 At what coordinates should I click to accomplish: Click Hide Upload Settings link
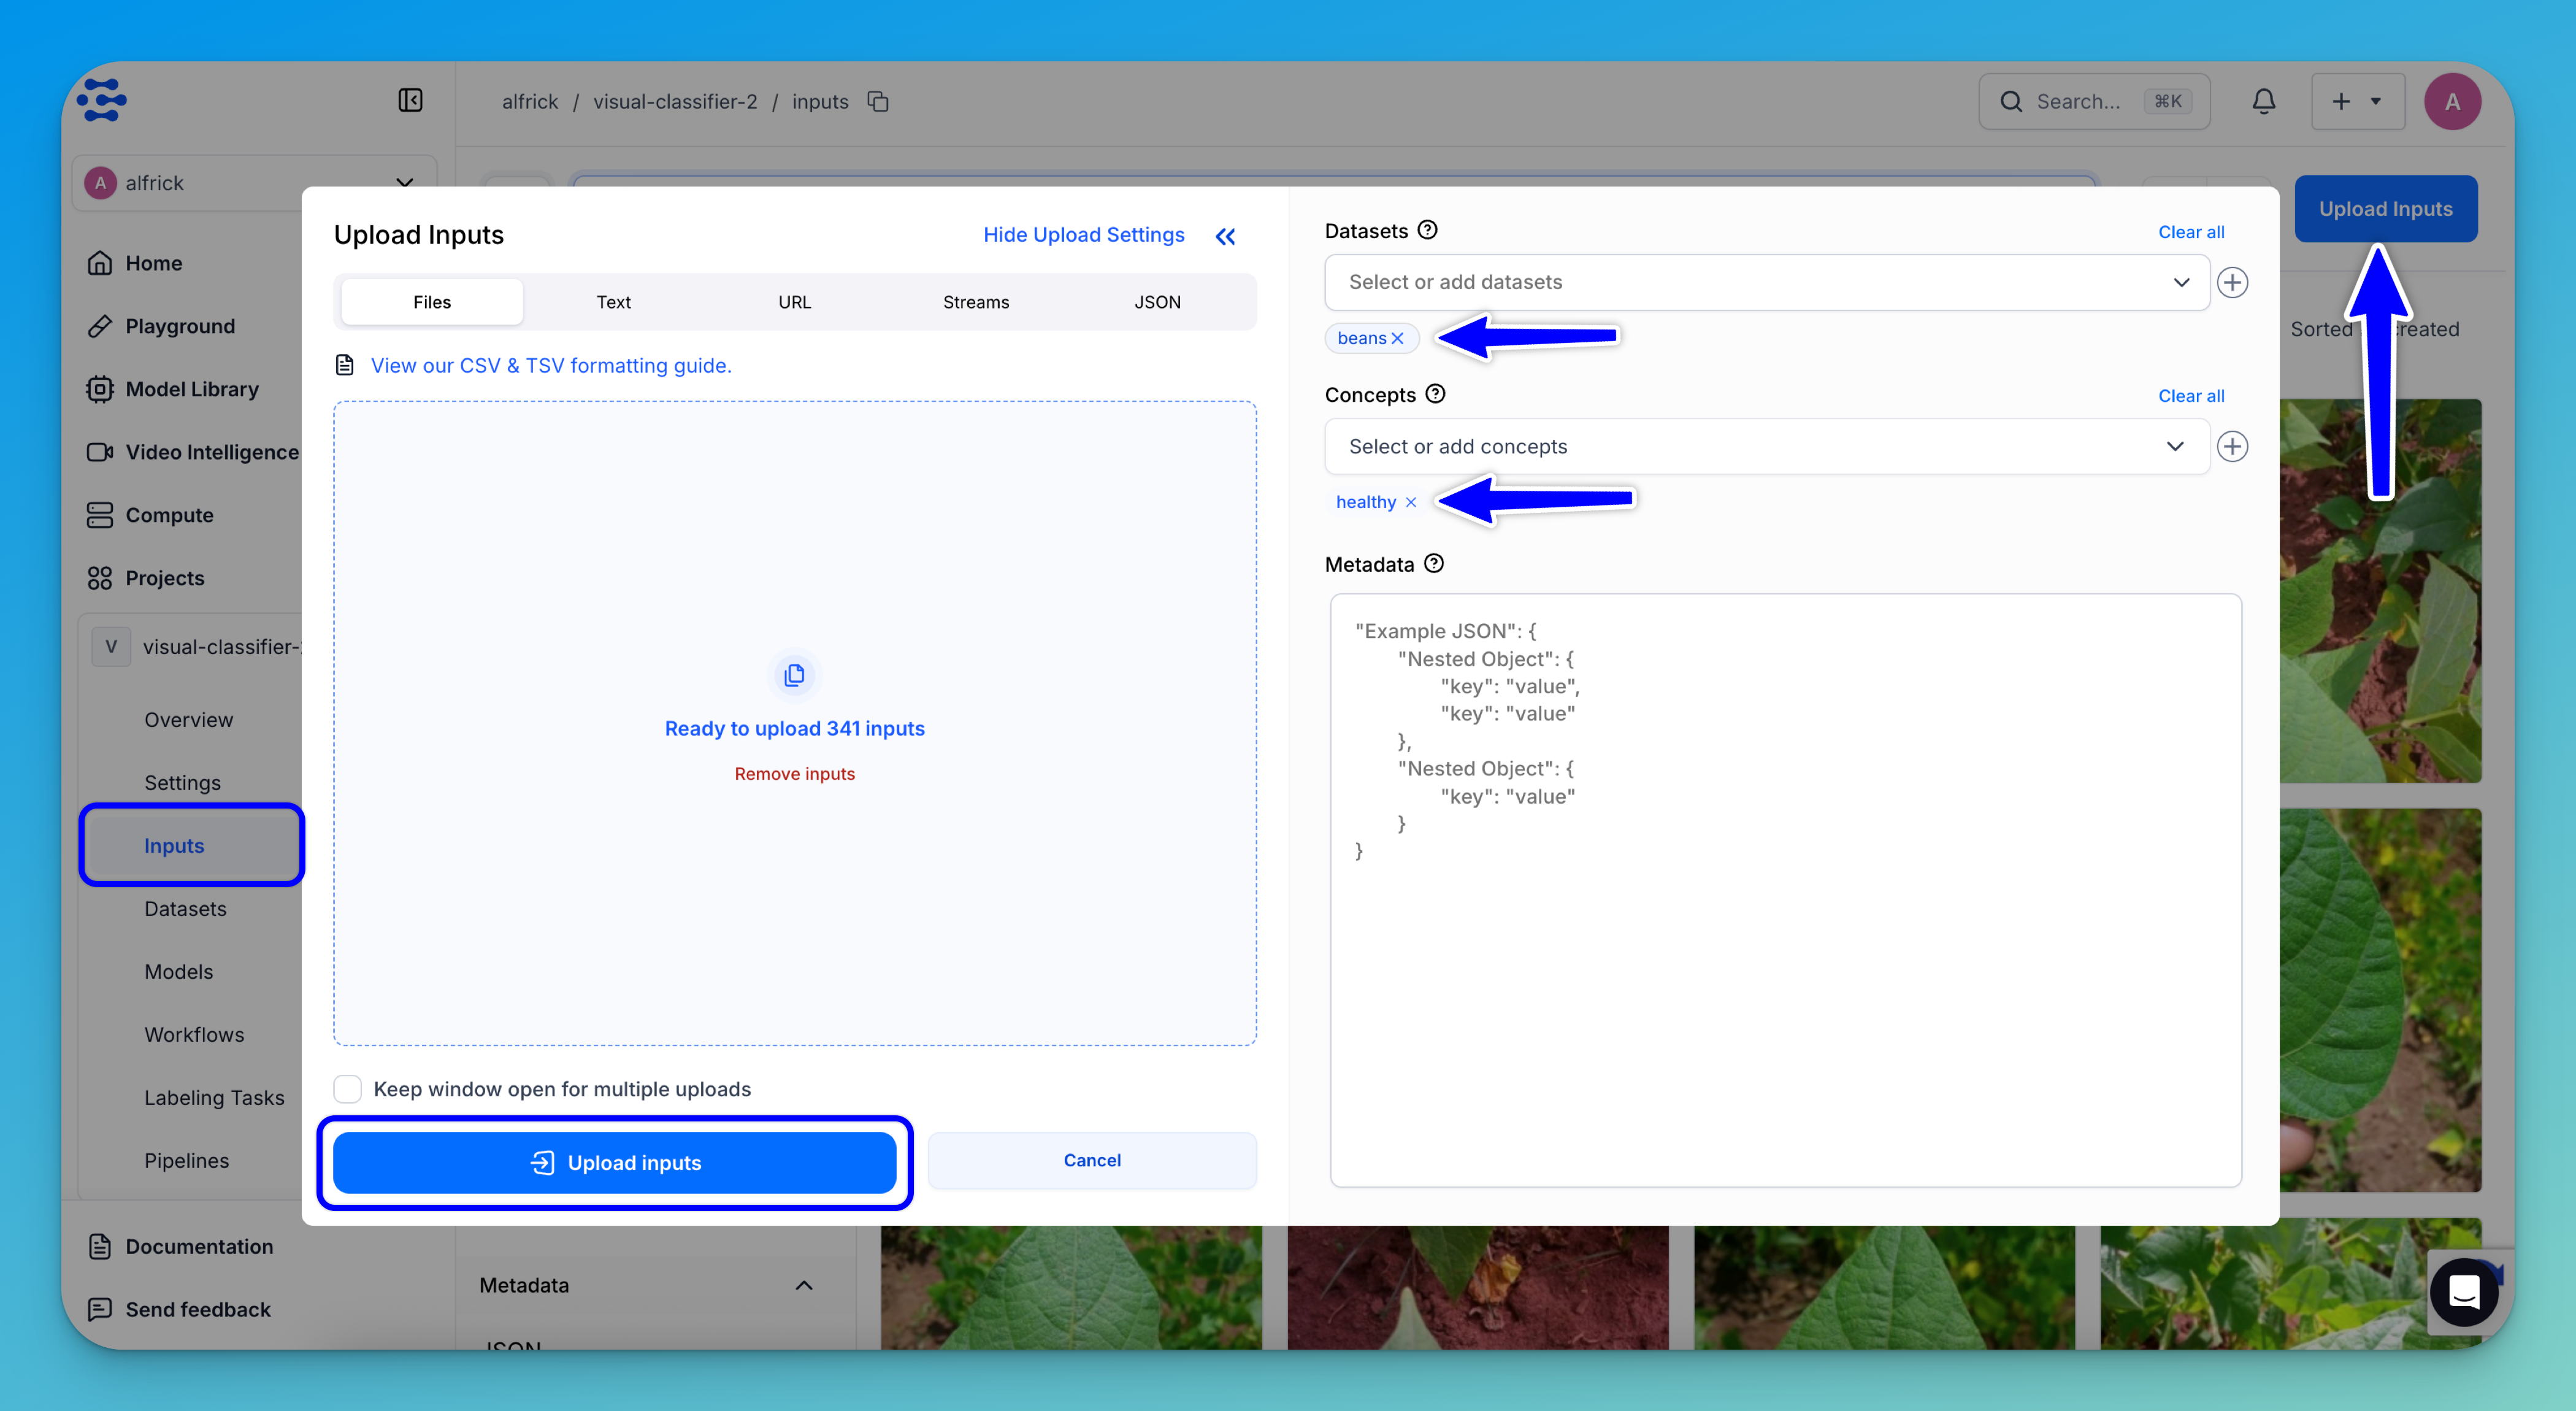point(1083,235)
